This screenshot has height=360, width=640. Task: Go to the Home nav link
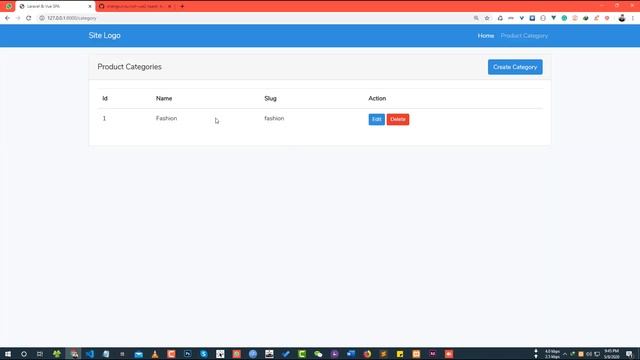pos(486,36)
